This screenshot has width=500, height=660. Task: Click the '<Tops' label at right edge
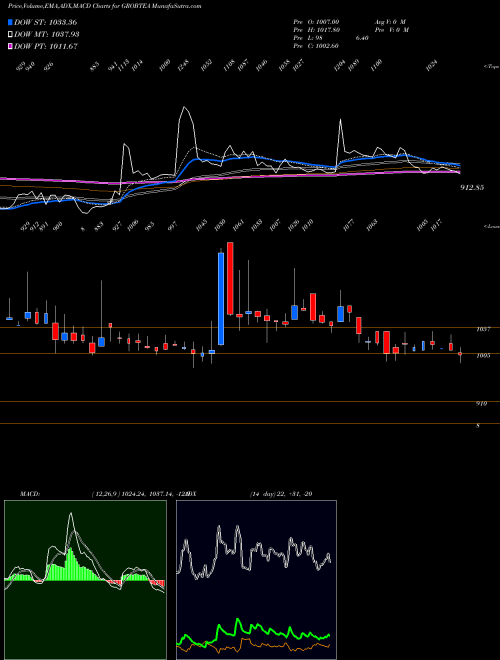(x=491, y=67)
